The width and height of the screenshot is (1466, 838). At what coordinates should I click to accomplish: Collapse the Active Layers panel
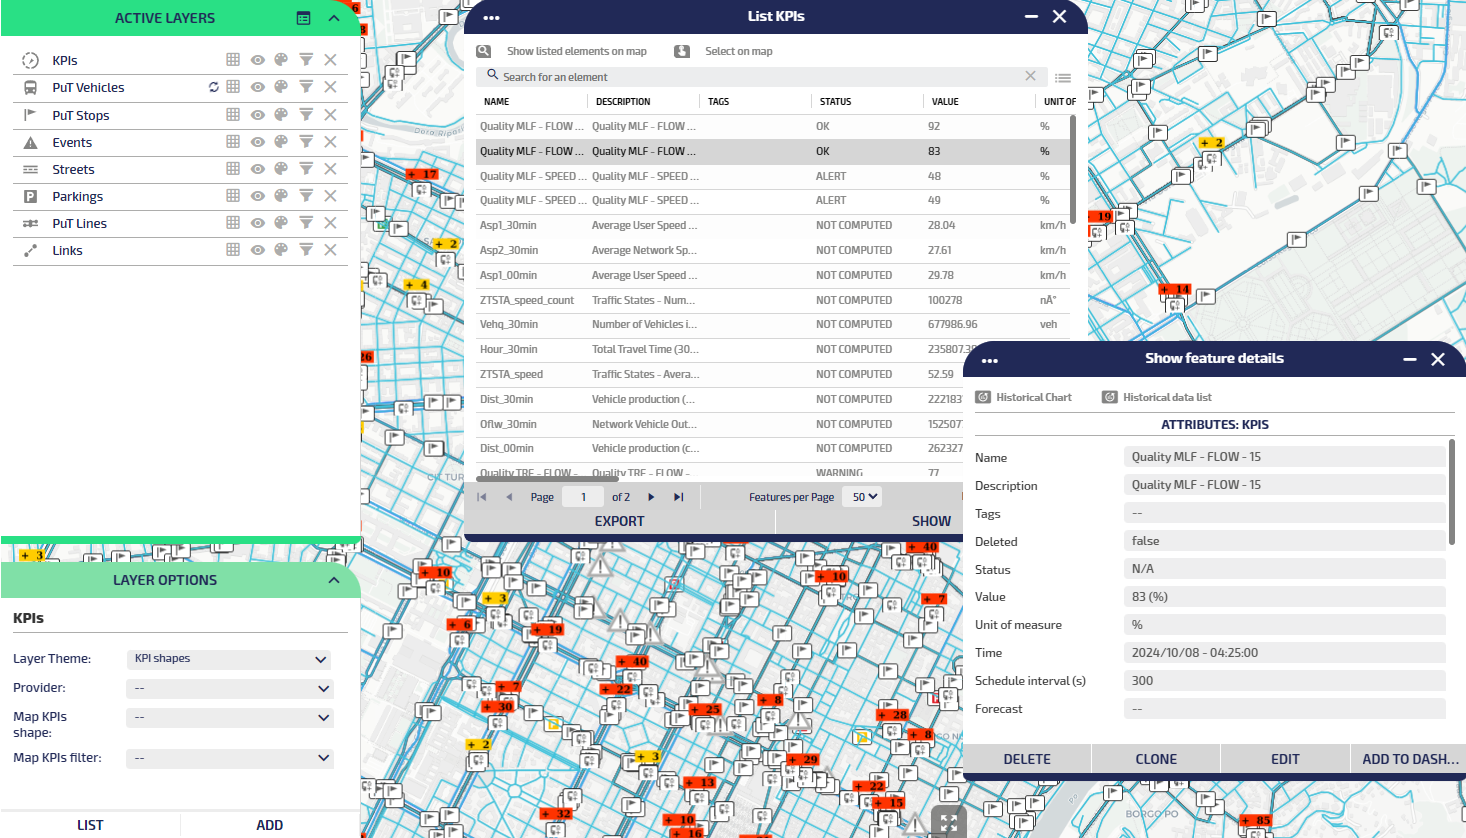334,18
